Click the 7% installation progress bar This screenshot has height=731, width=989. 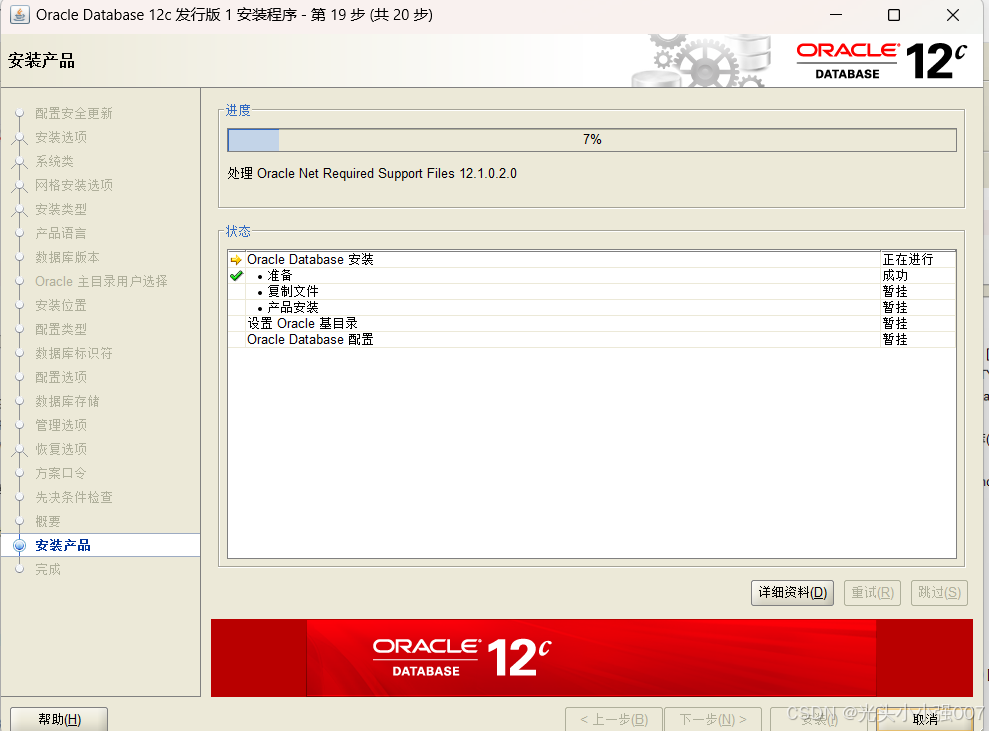tap(592, 139)
